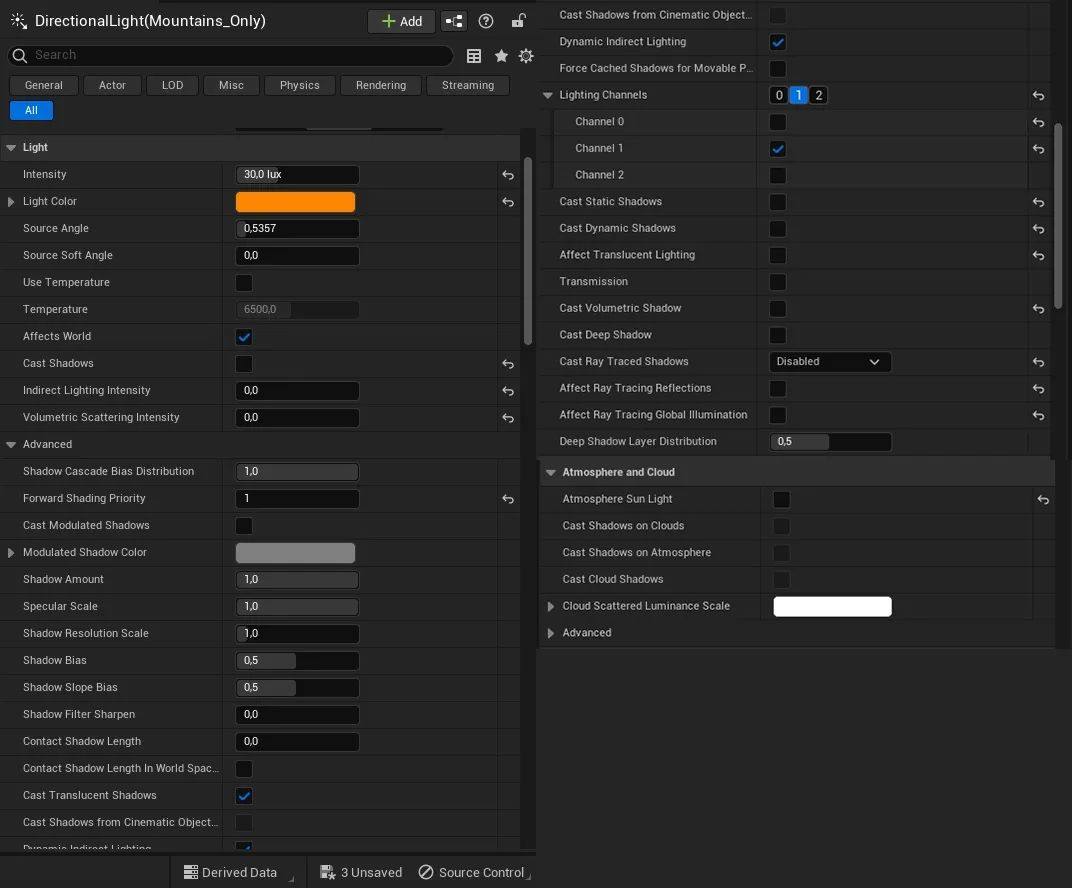Enable the Cast Shadows checkbox
This screenshot has height=888, width=1072.
(244, 364)
